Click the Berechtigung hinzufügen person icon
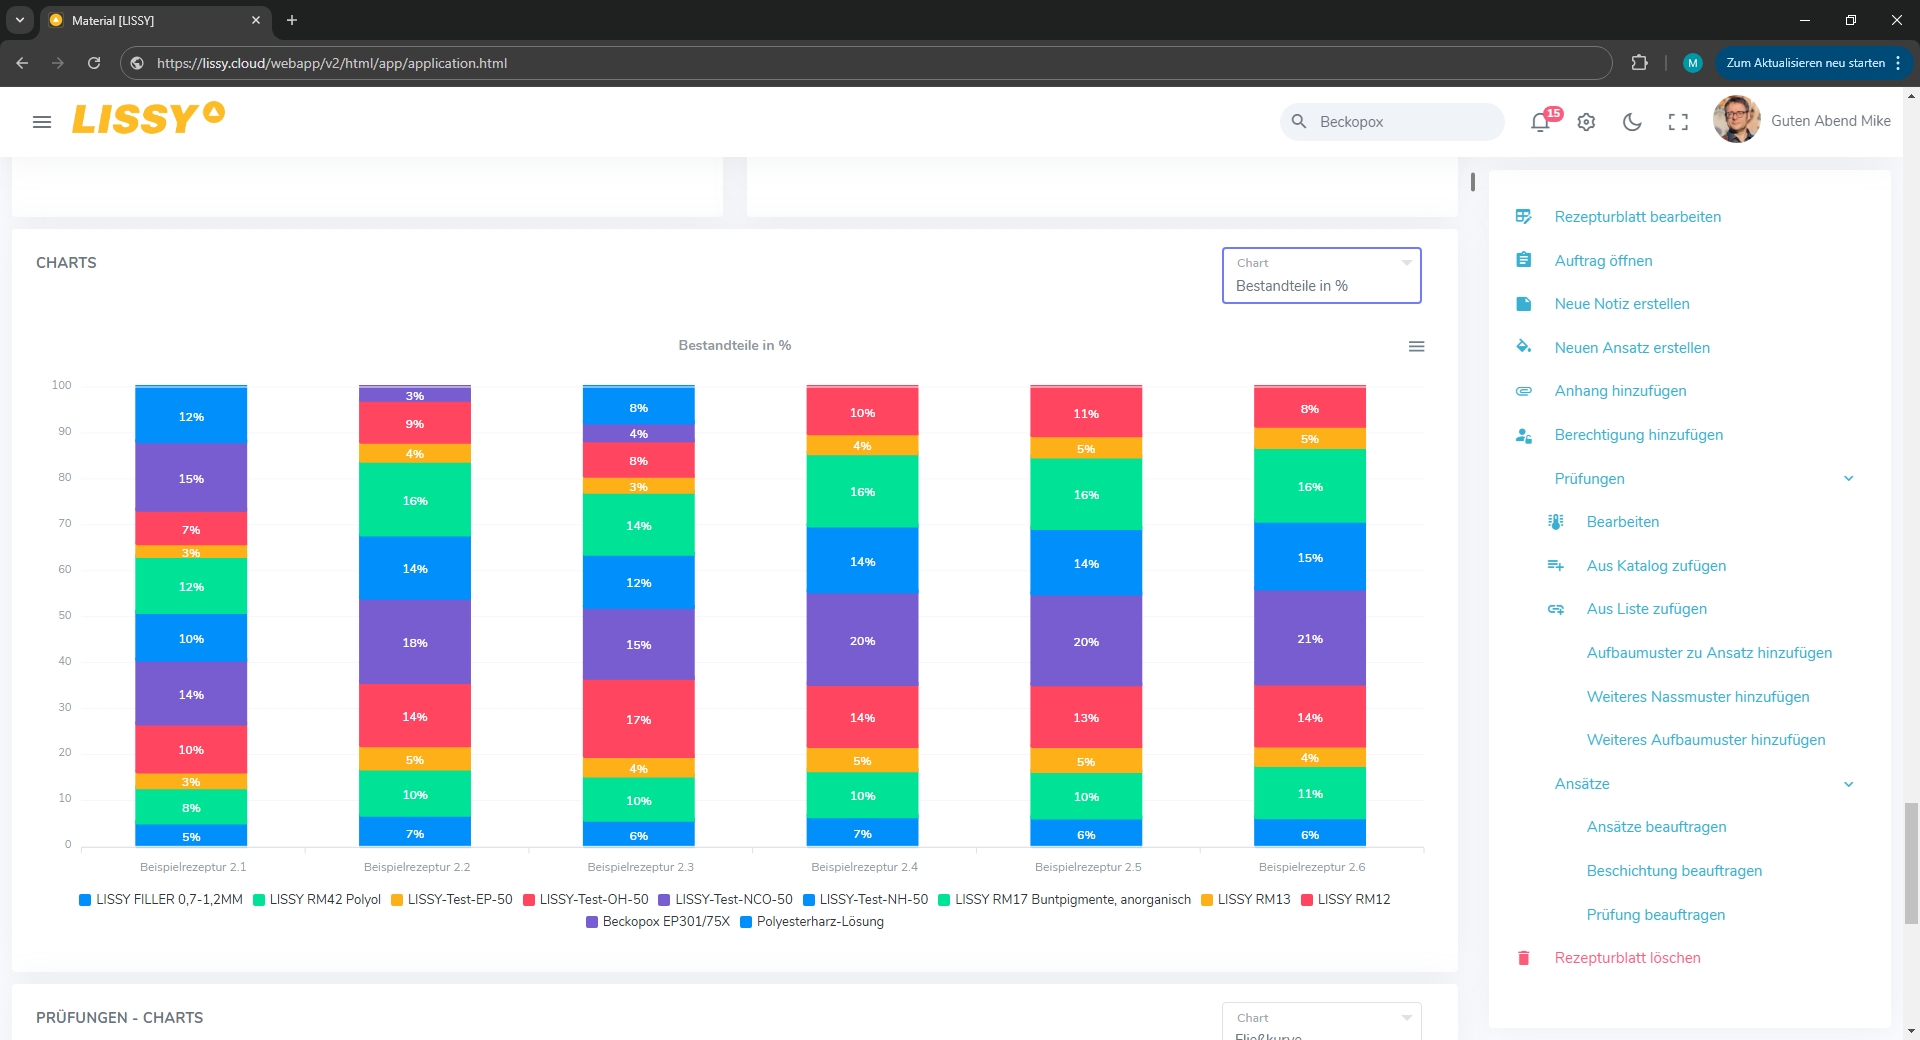The height and width of the screenshot is (1040, 1920). (x=1524, y=435)
